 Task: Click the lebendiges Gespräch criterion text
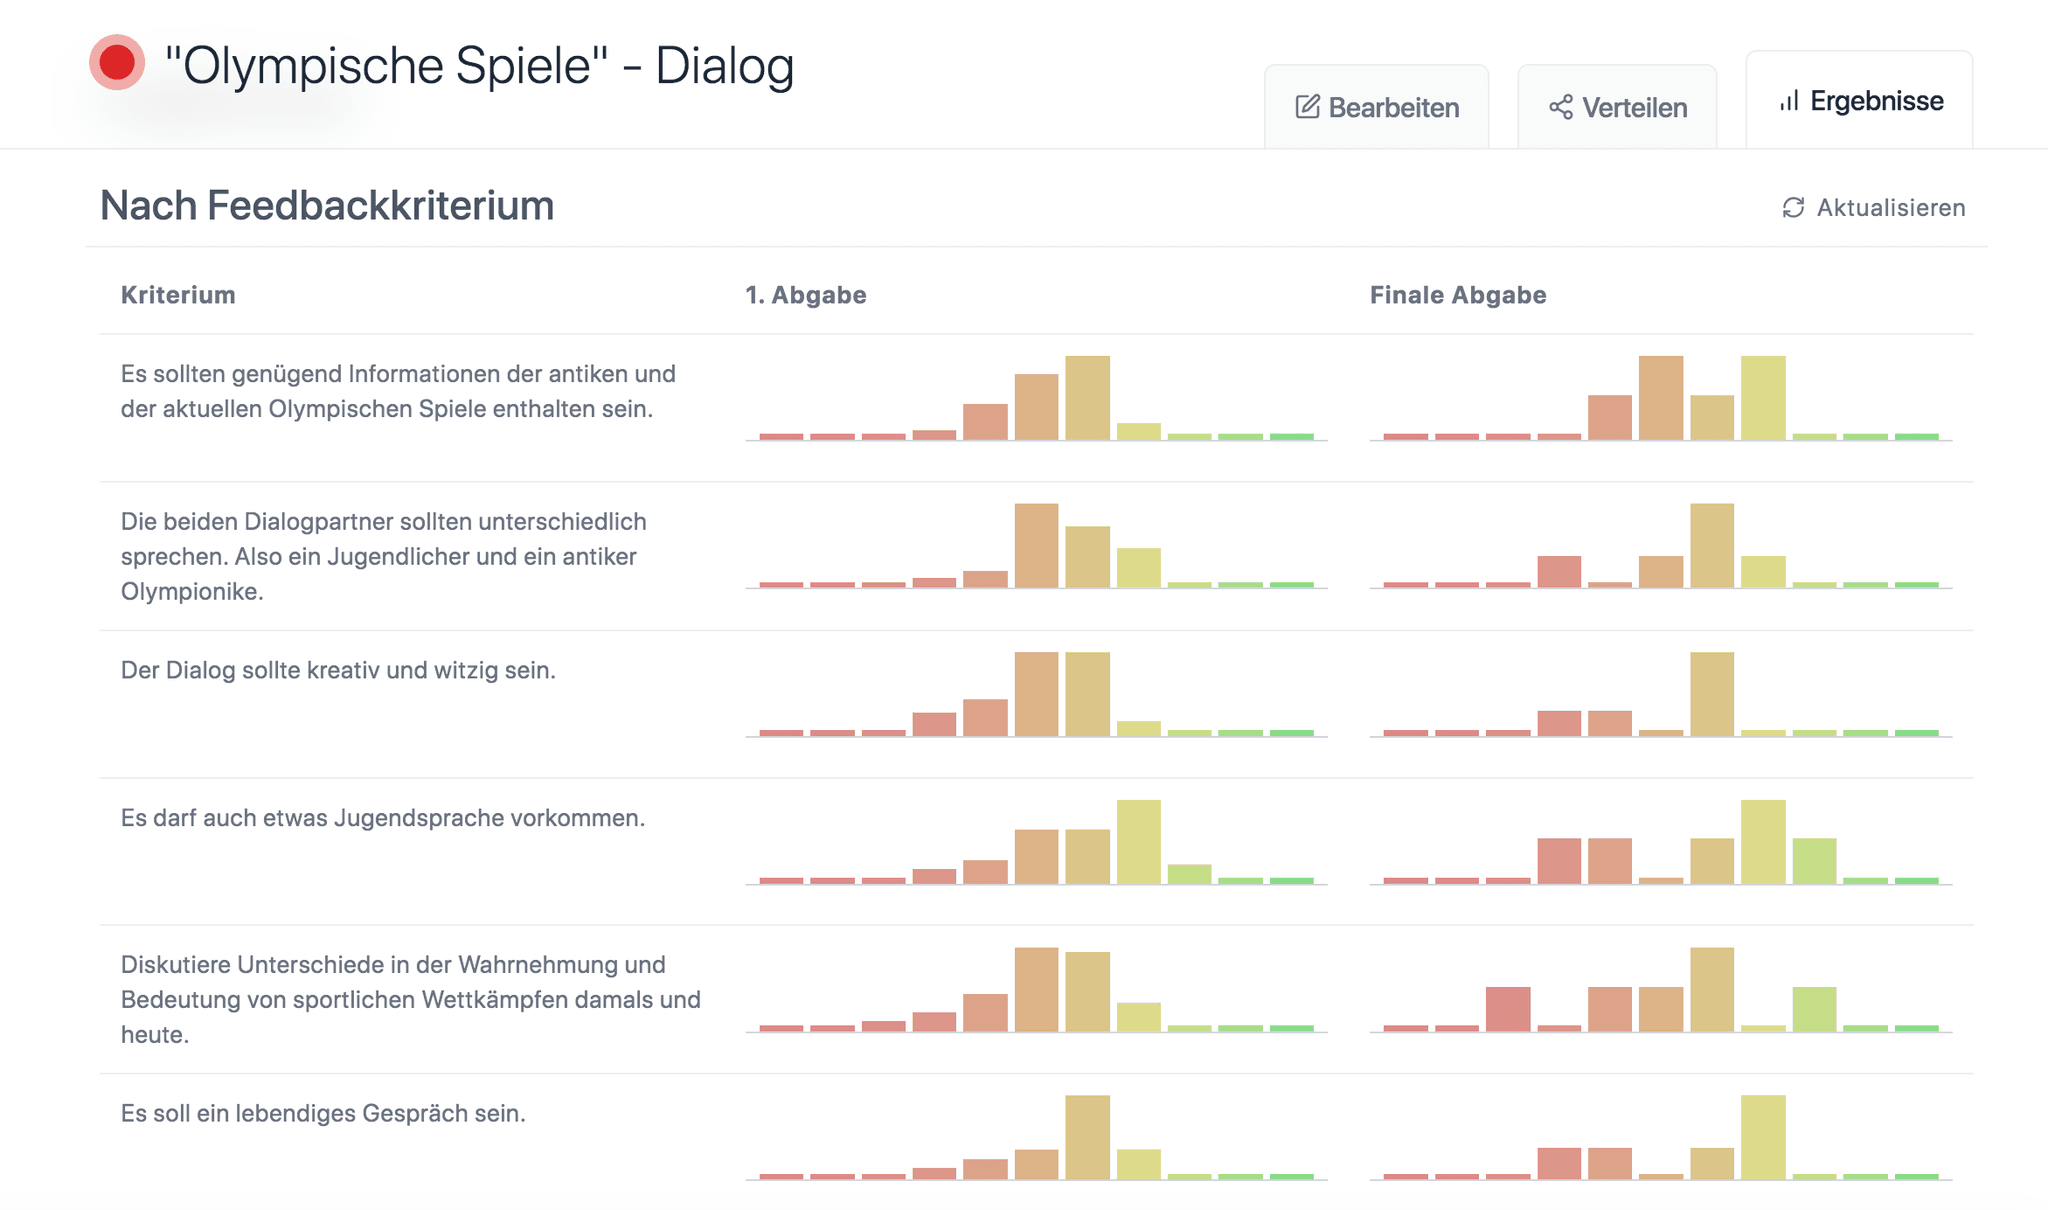pyautogui.click(x=323, y=1113)
